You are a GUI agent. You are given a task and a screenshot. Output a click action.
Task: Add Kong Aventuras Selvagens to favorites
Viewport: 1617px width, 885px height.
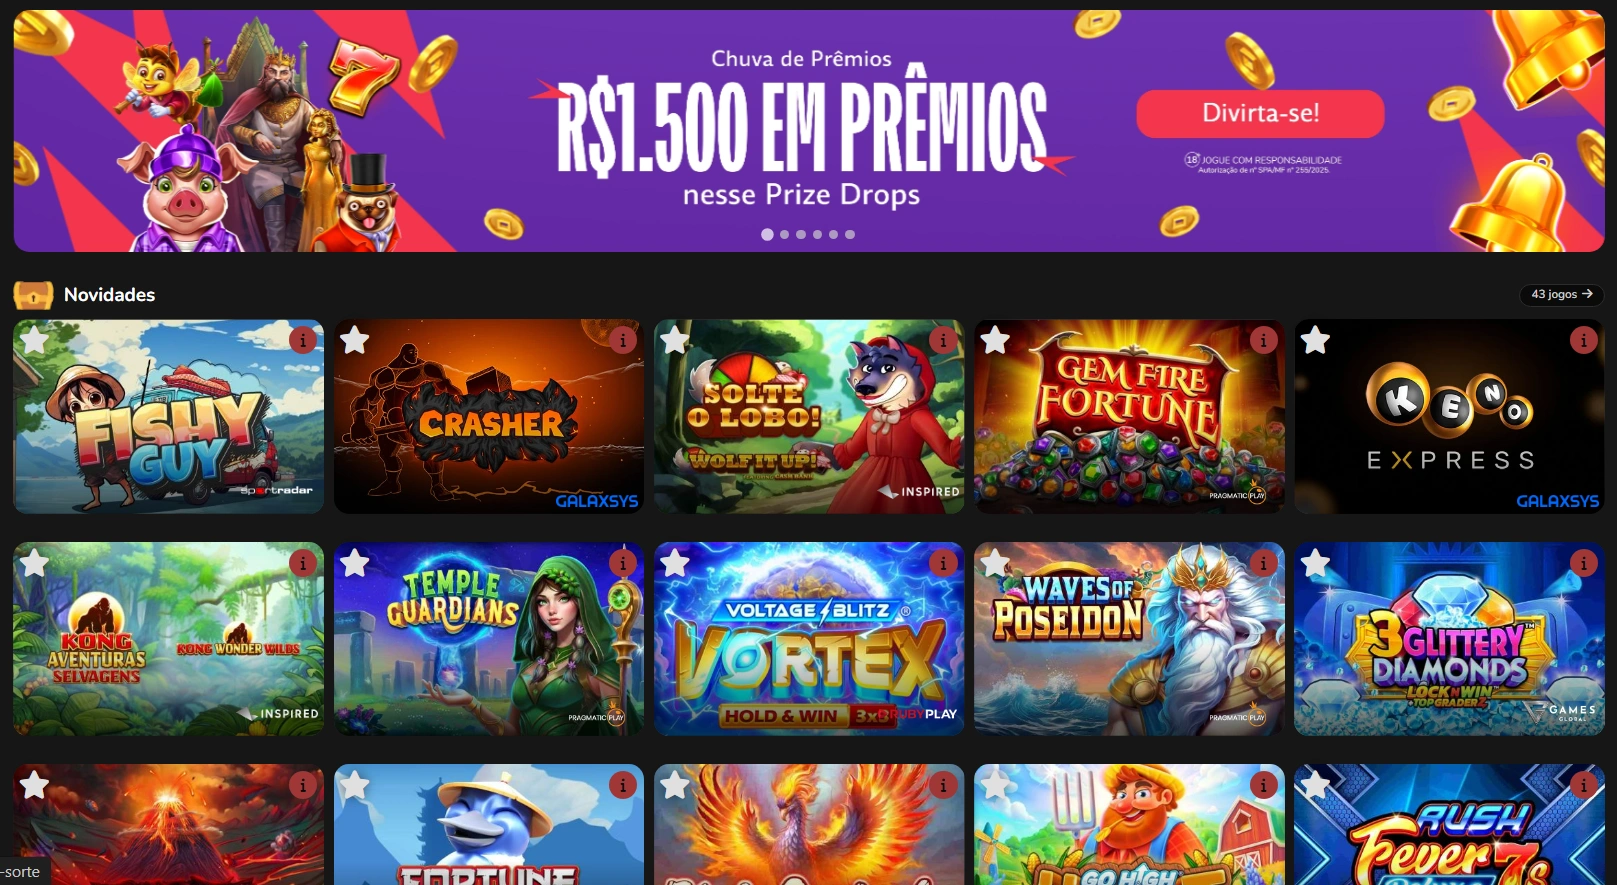(x=35, y=563)
